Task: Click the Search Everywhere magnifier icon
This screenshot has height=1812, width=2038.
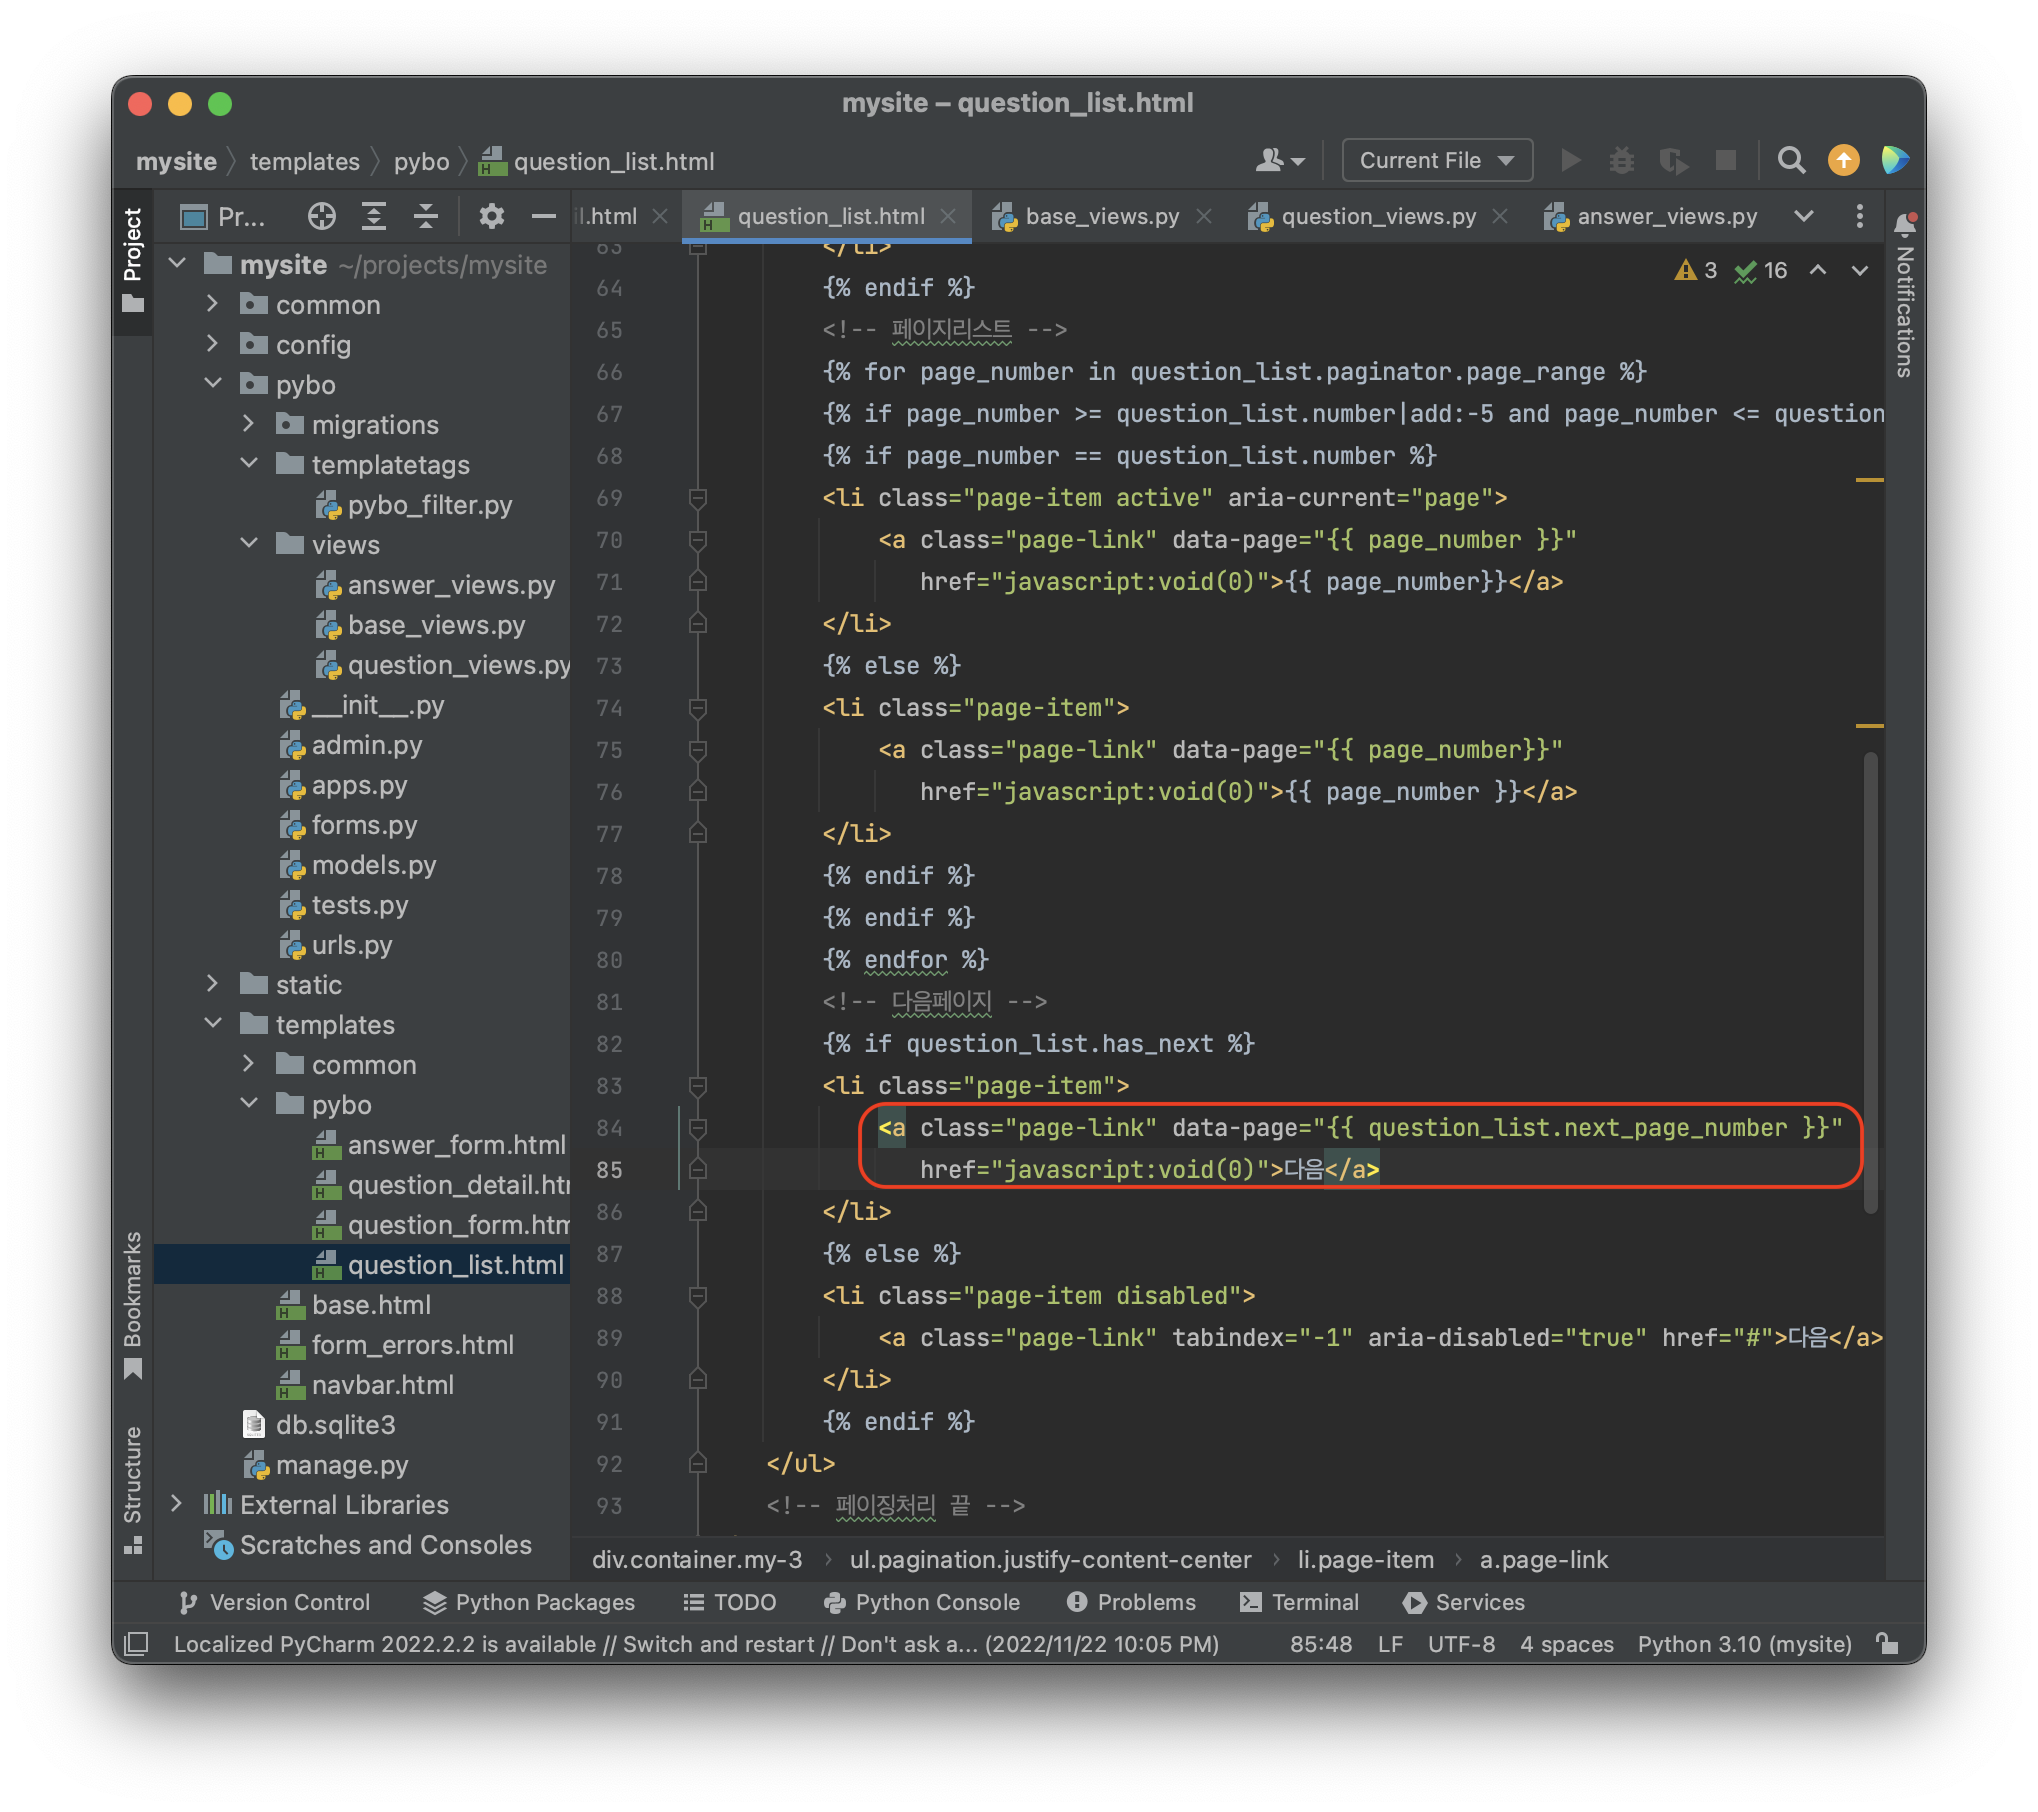Action: (1791, 160)
